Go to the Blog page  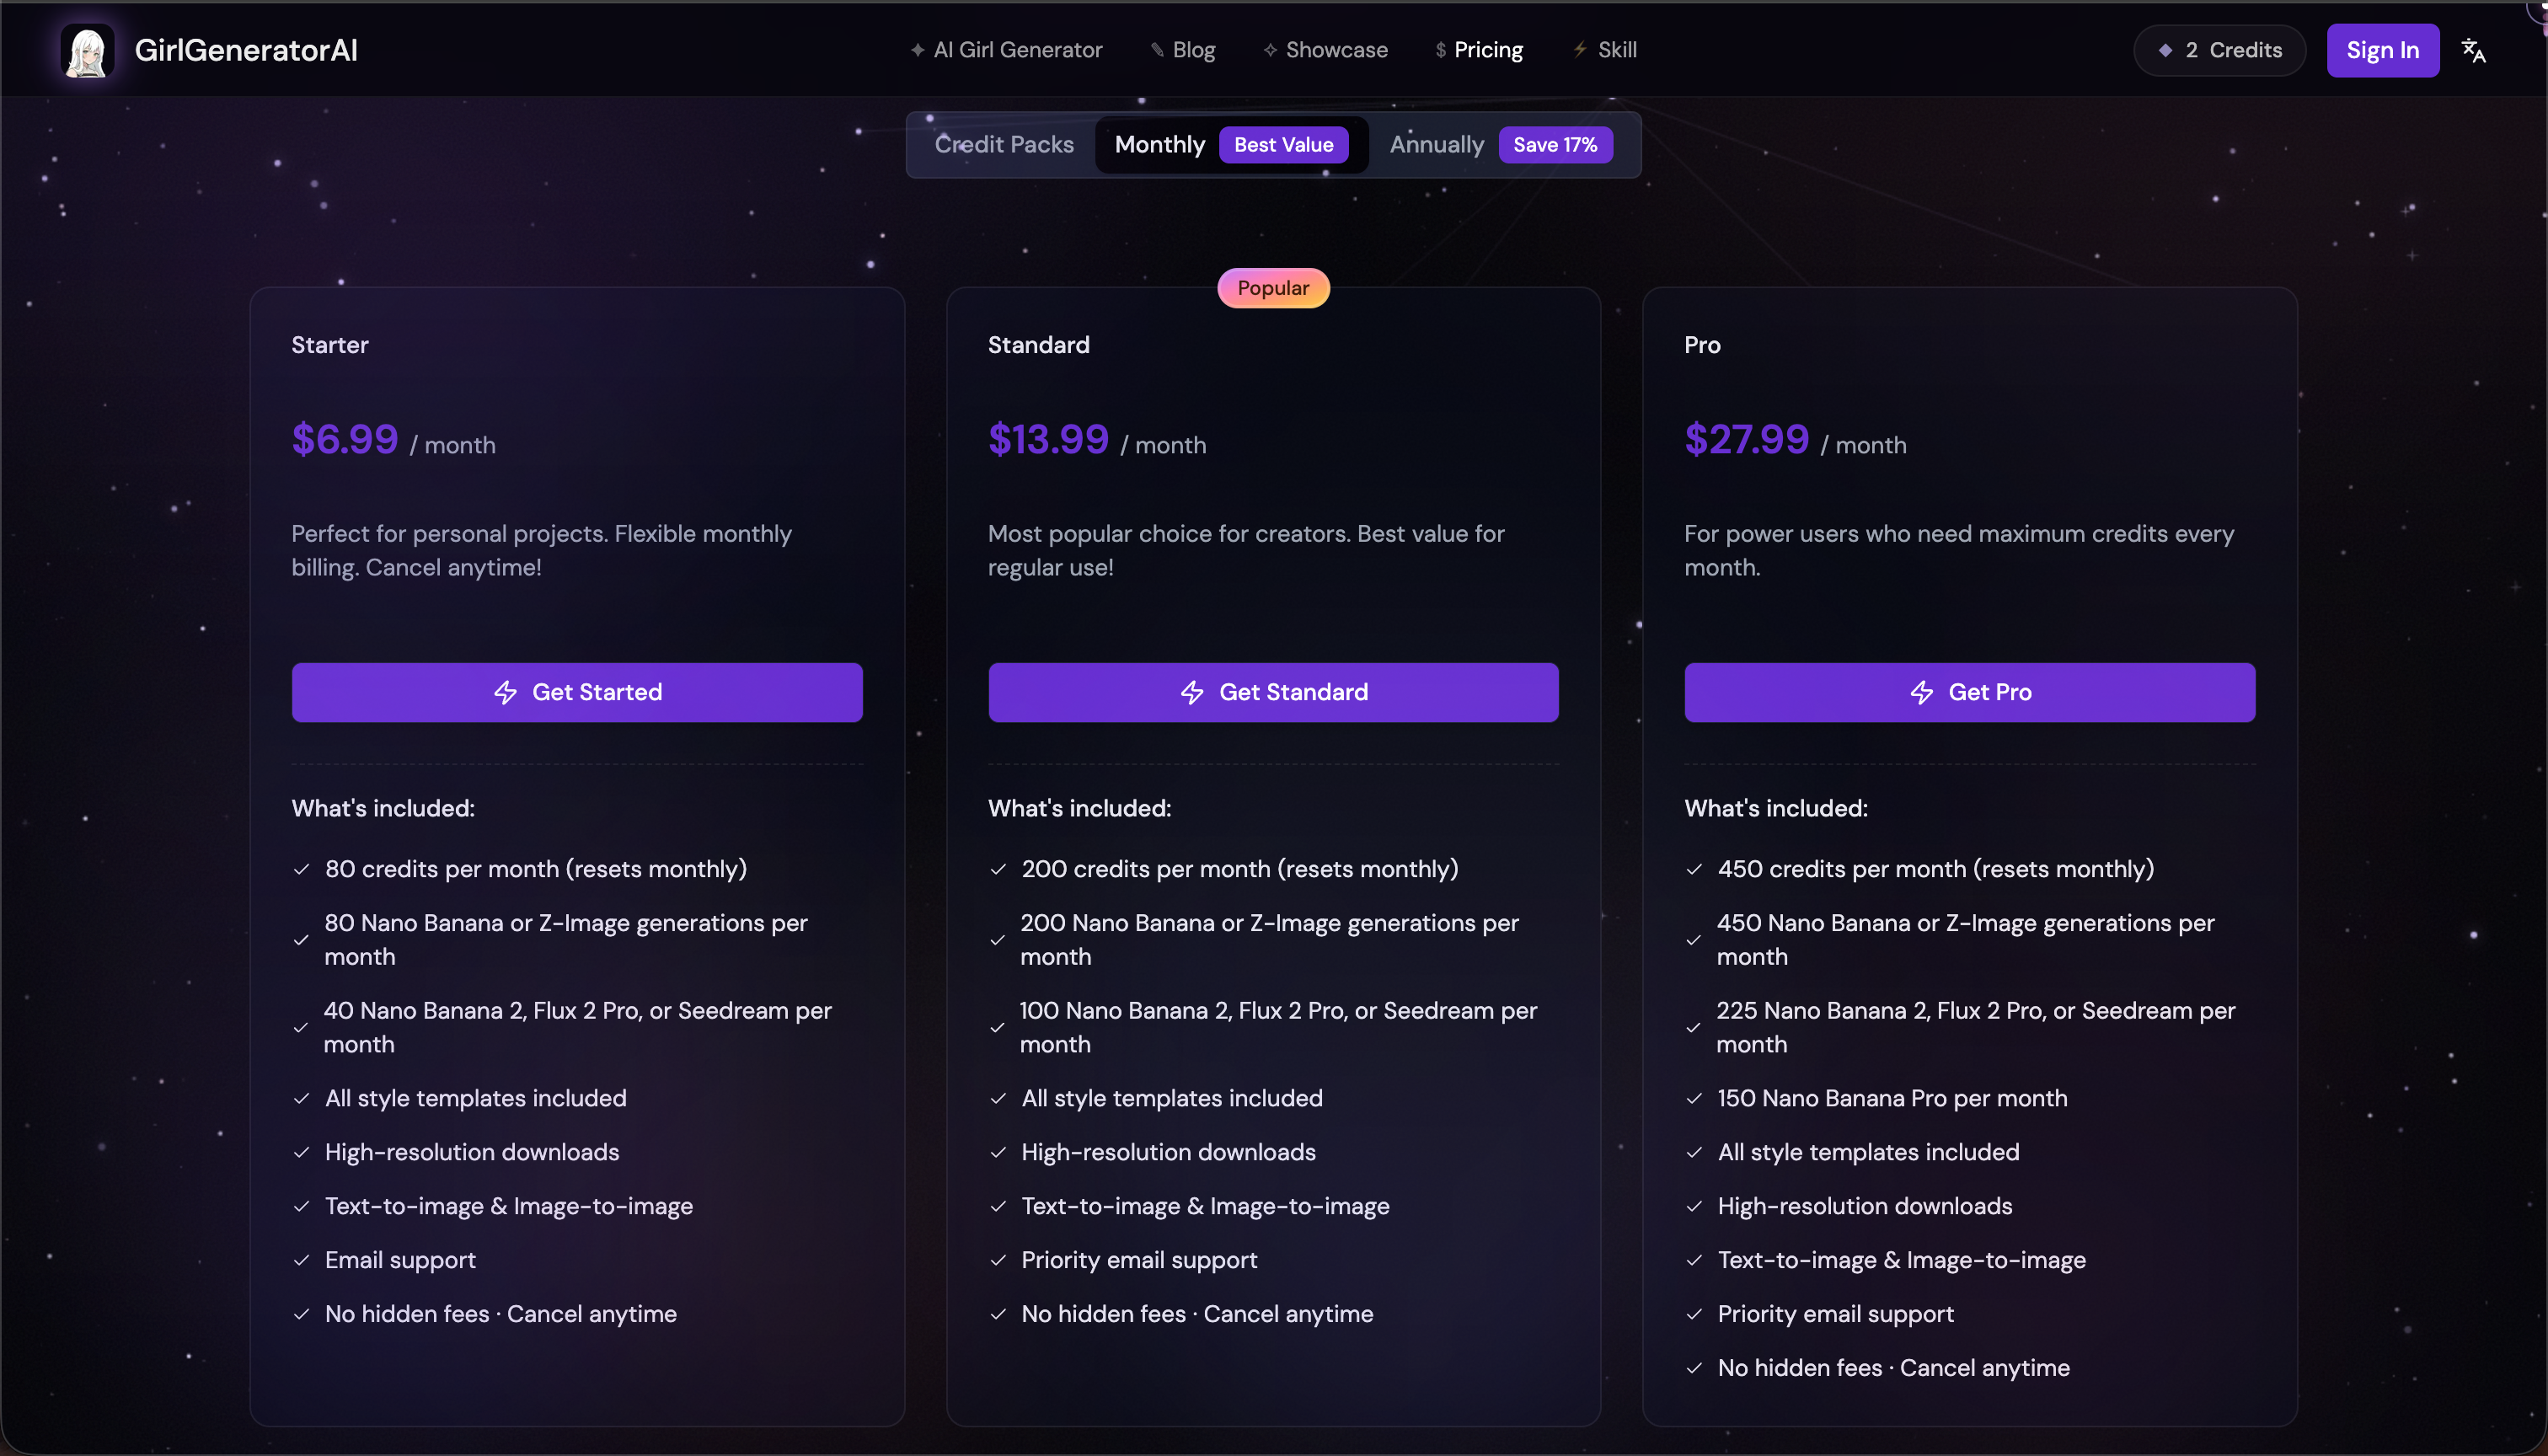tap(1193, 50)
